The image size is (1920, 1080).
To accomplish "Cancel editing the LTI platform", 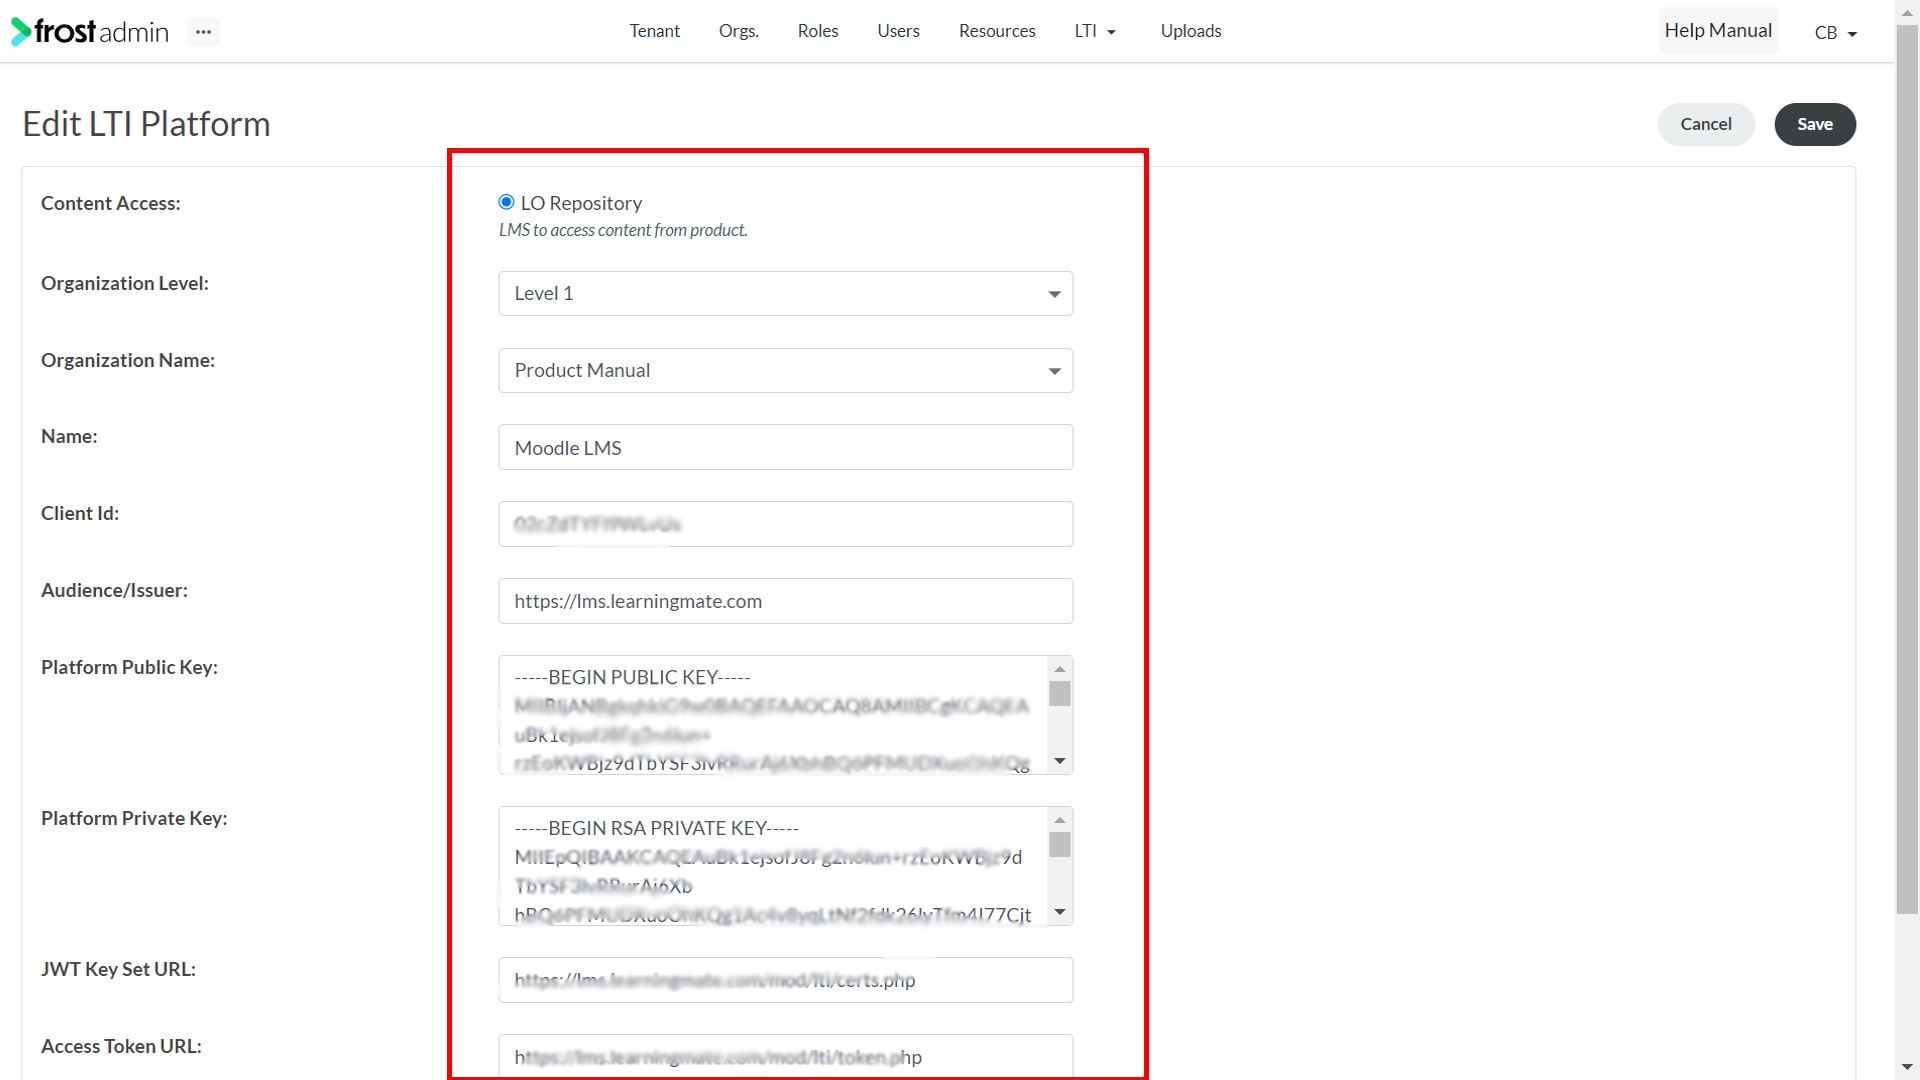I will pyautogui.click(x=1705, y=124).
